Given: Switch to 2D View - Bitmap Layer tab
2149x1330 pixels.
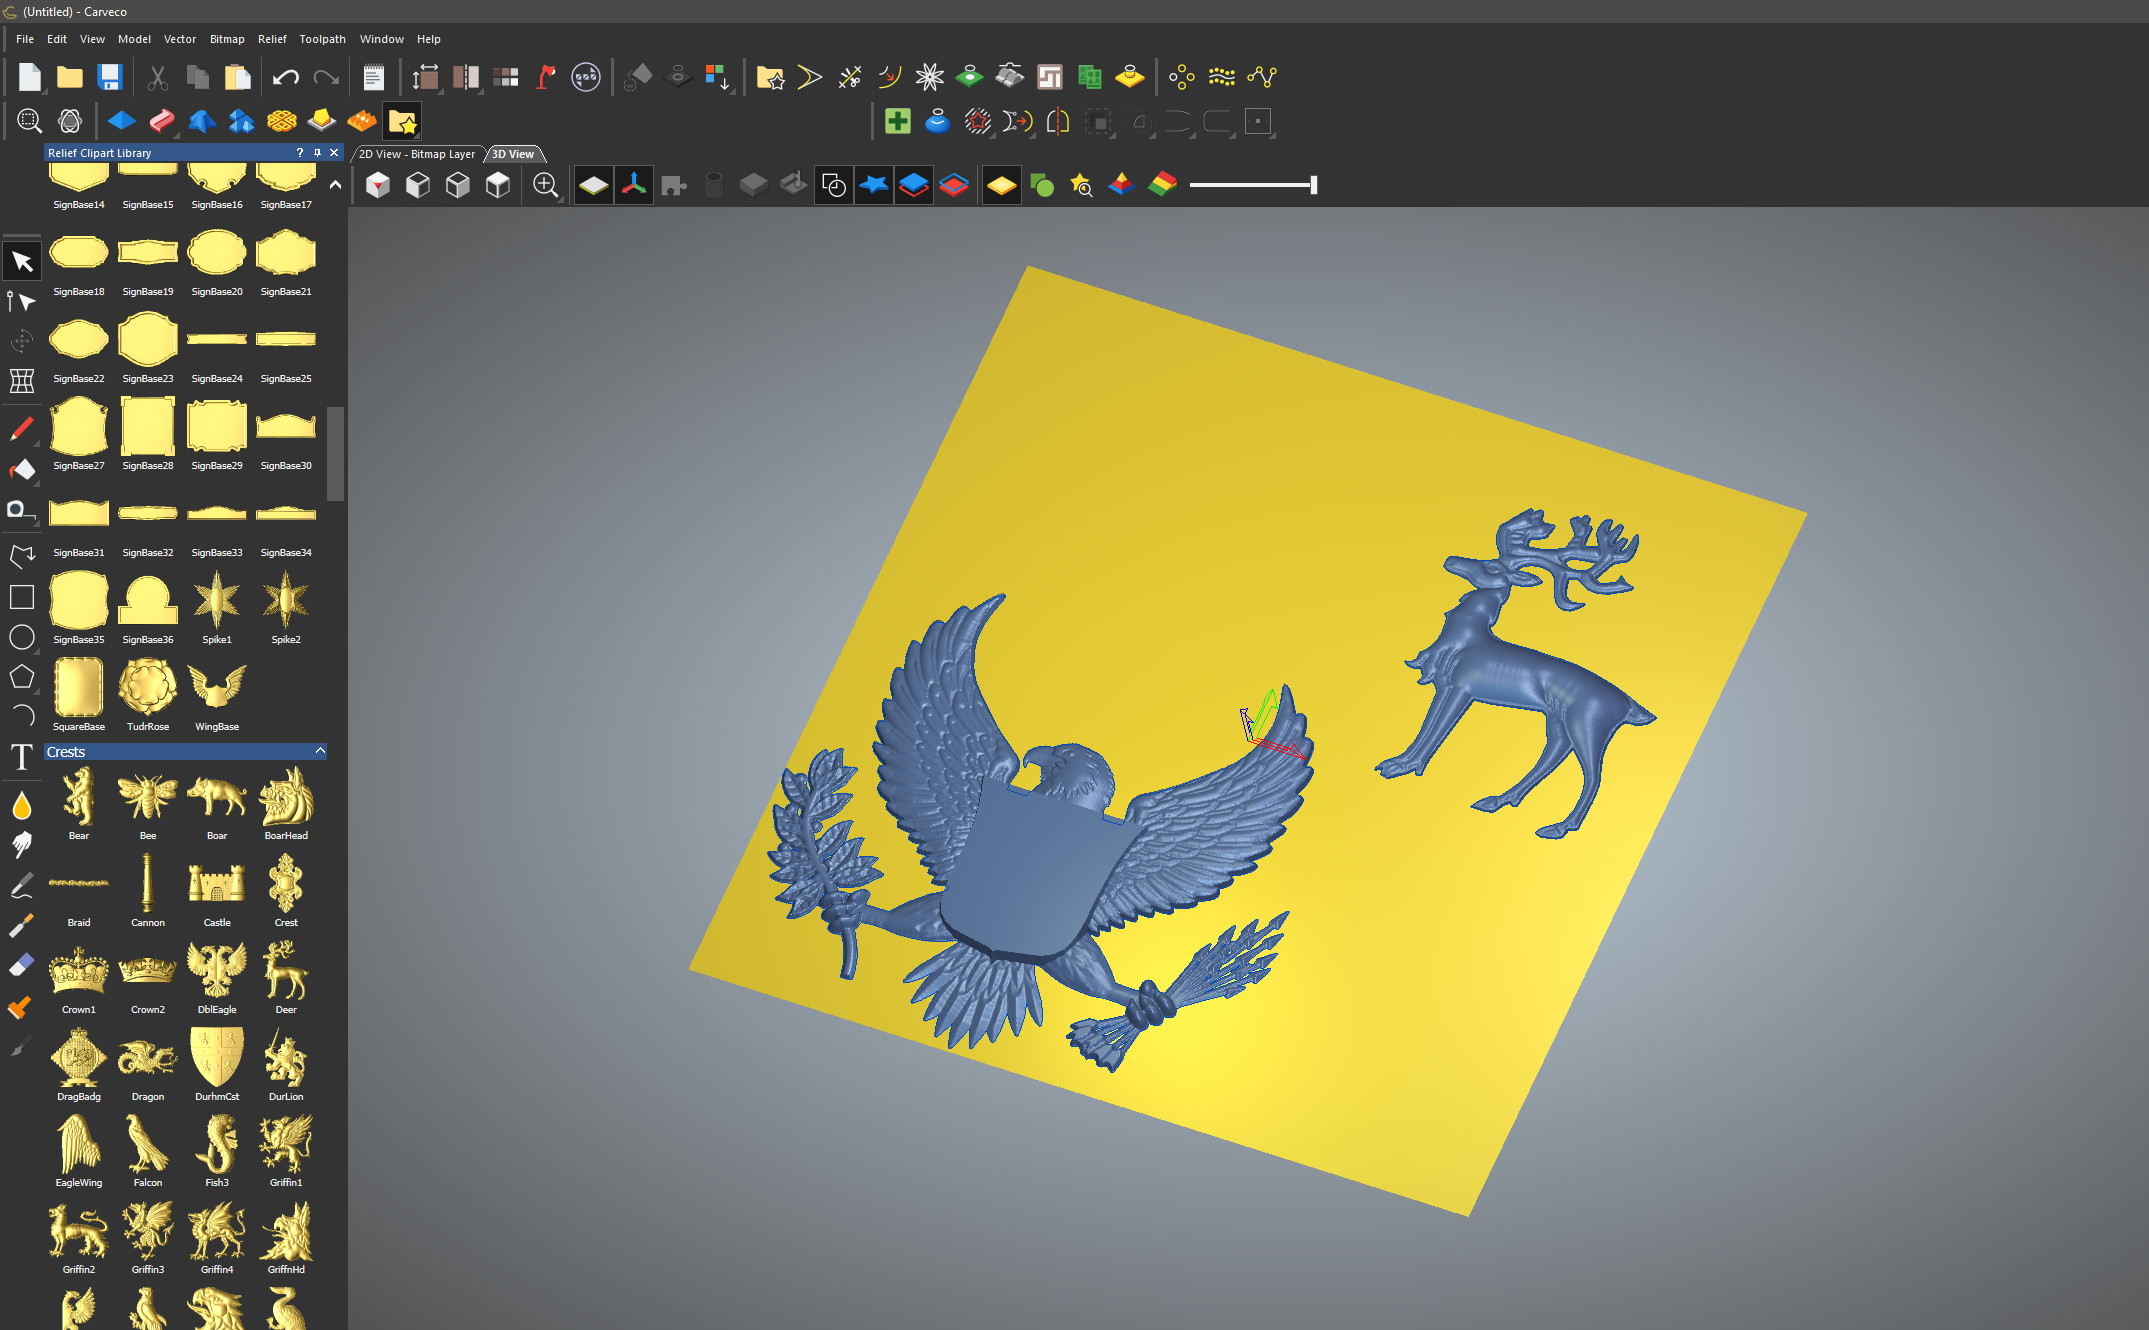Looking at the screenshot, I should (x=417, y=154).
